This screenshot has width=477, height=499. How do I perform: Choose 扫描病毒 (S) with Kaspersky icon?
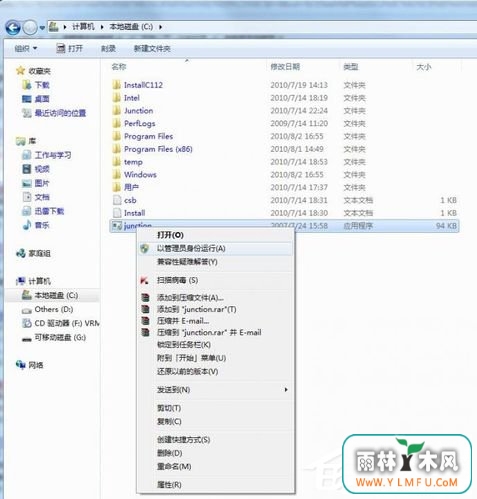pyautogui.click(x=215, y=280)
